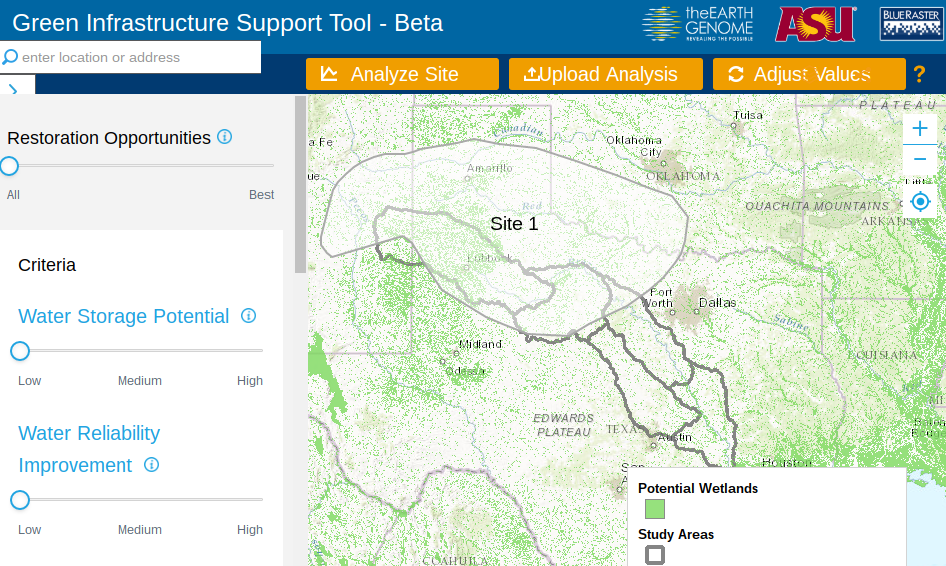Click the Analyze Site button
946x566 pixels.
coord(402,74)
